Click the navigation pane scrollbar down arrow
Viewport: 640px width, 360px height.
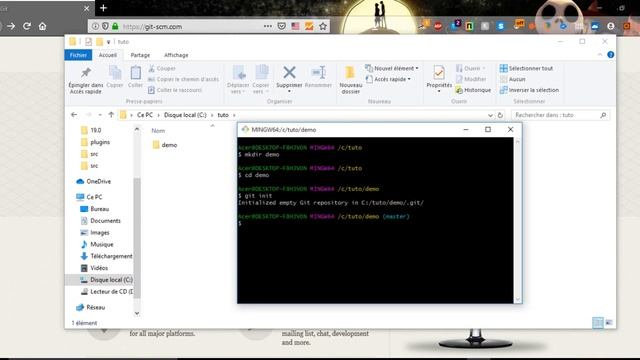137,313
